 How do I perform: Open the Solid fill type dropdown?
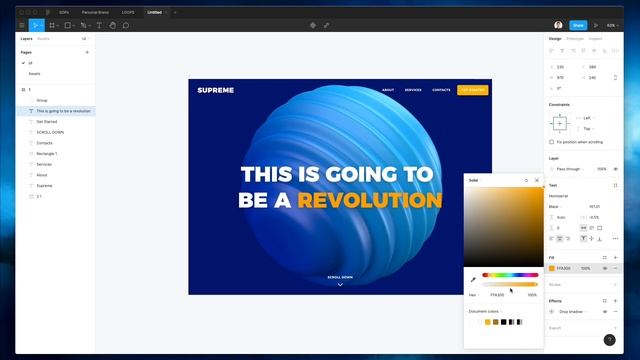click(475, 180)
